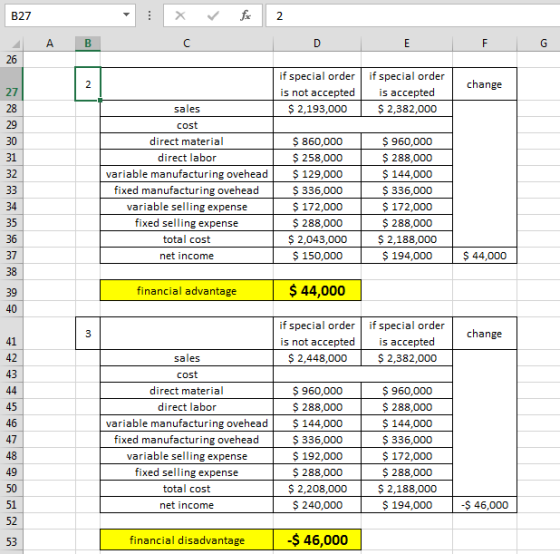This screenshot has width=560, height=554.
Task: Click the Insert Function fx icon
Action: (x=245, y=16)
